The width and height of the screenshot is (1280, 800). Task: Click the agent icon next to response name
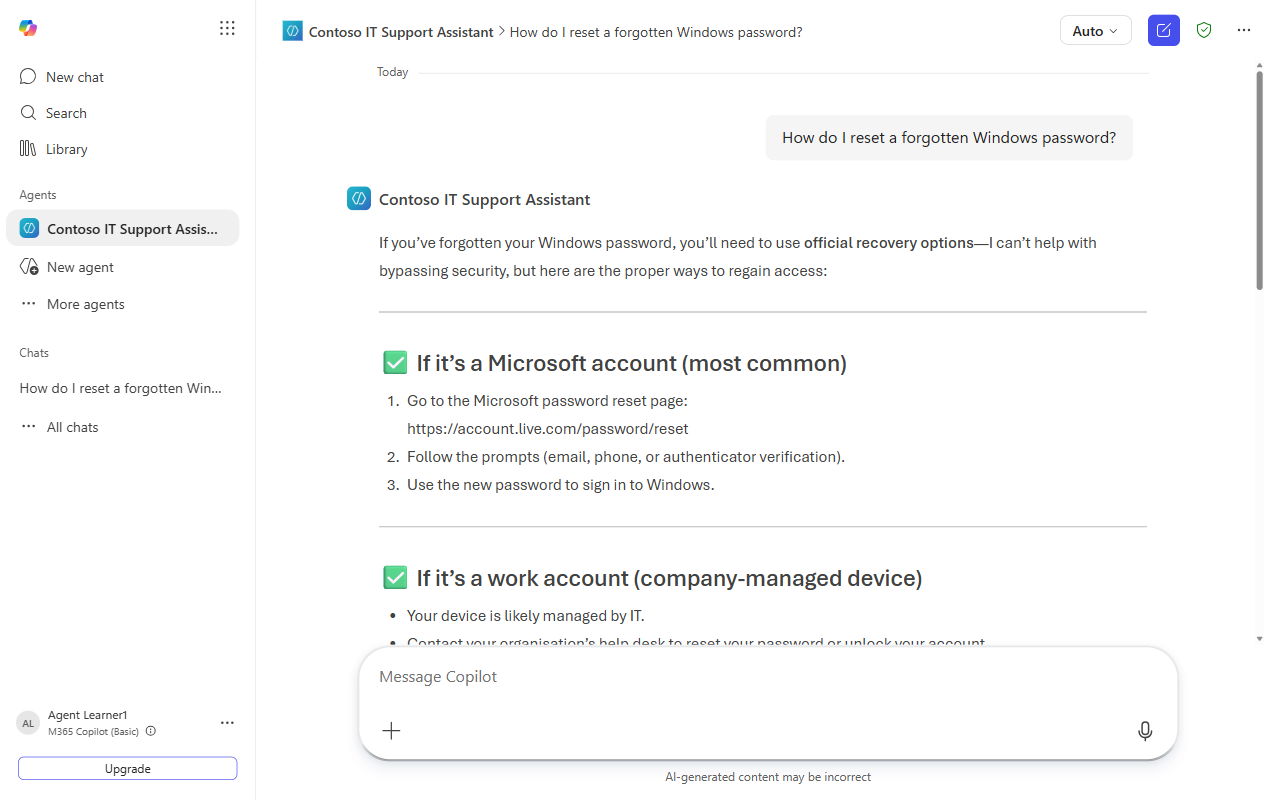pyautogui.click(x=359, y=199)
